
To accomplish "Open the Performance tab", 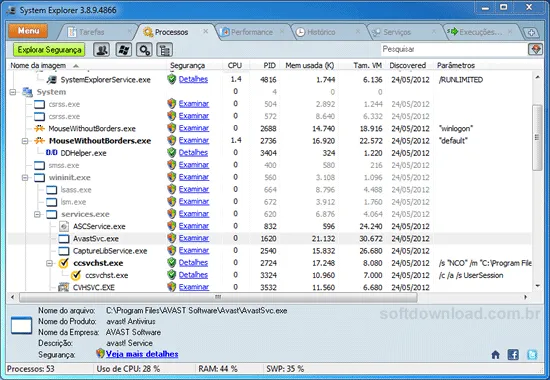I will (251, 32).
